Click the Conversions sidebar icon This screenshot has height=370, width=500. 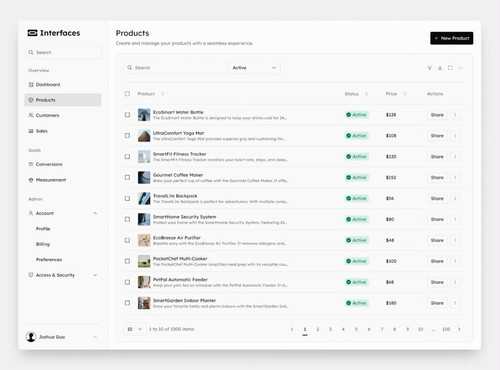(x=31, y=164)
